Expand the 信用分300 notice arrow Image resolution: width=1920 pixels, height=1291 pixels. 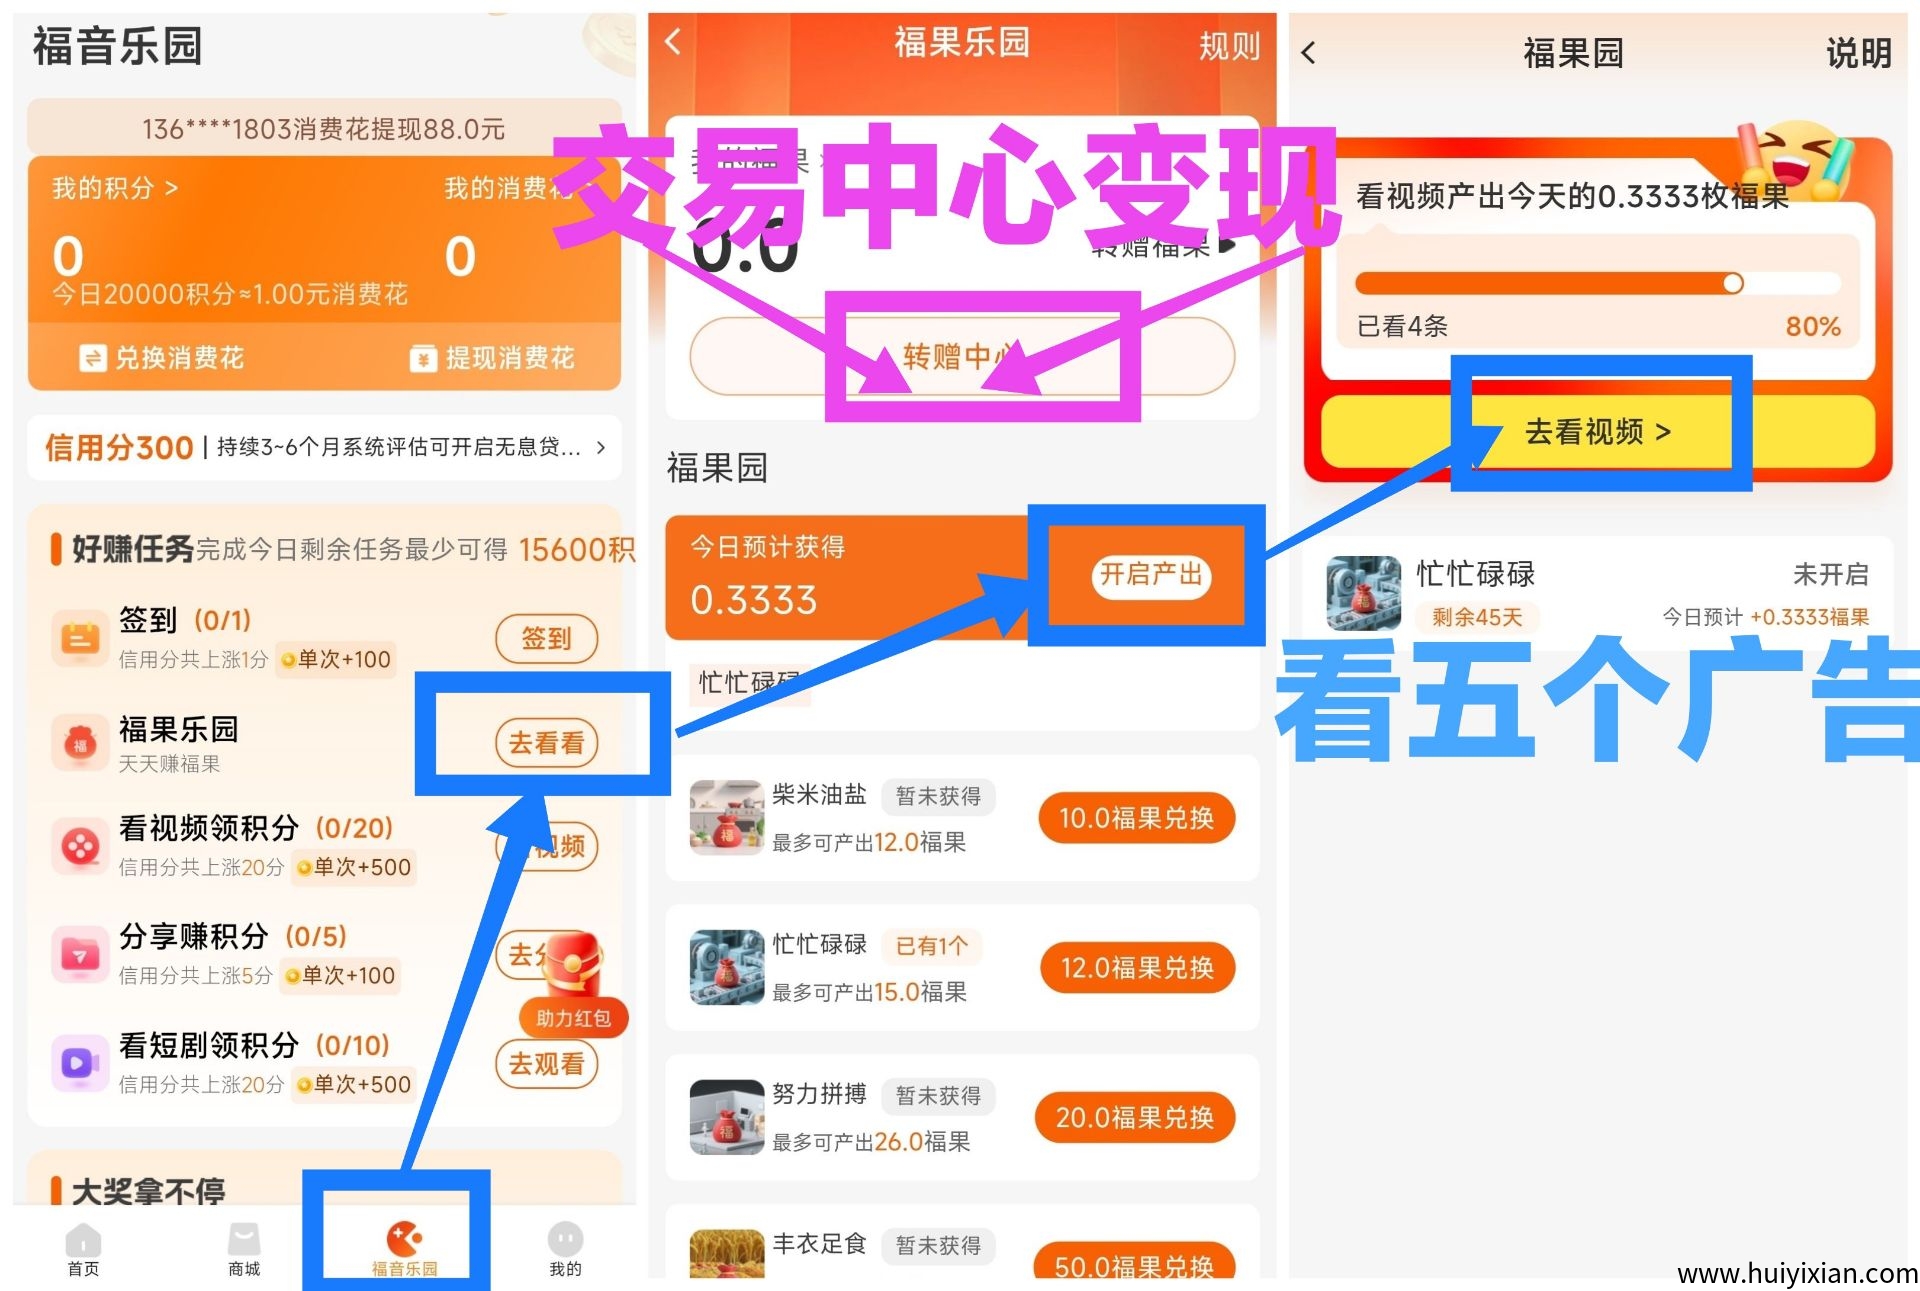[x=600, y=447]
